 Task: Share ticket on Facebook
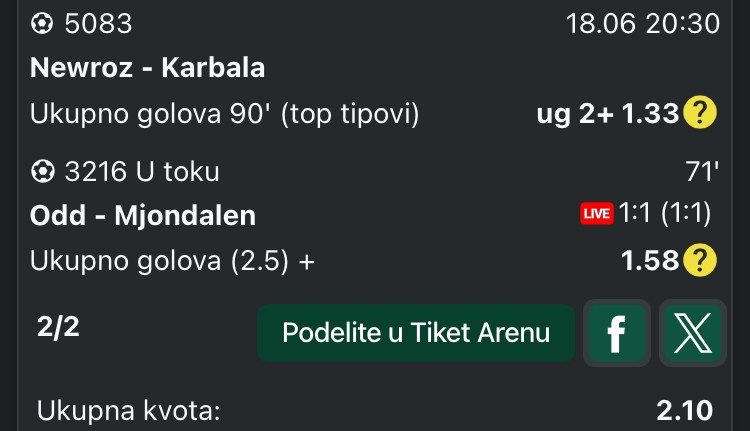[x=617, y=333]
